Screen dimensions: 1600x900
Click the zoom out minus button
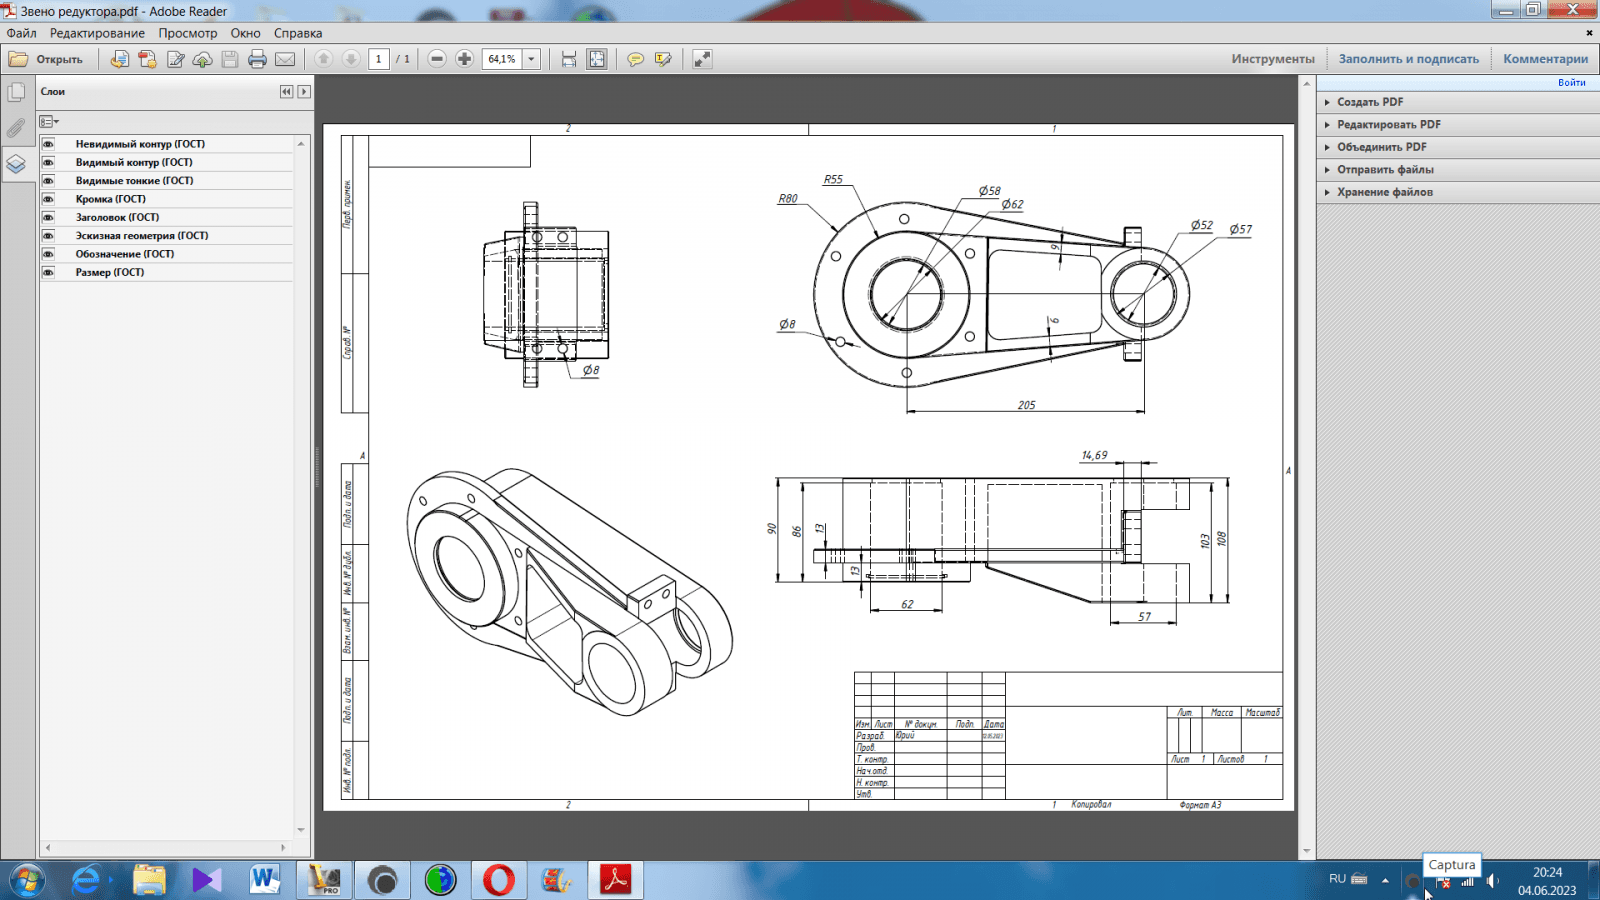click(x=437, y=59)
